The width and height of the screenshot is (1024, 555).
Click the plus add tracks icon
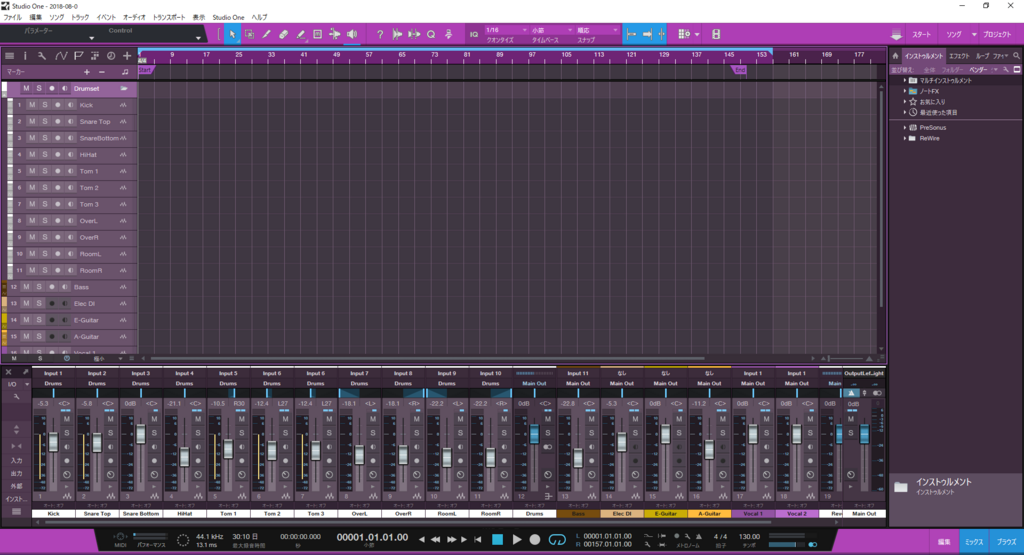pyautogui.click(x=127, y=56)
